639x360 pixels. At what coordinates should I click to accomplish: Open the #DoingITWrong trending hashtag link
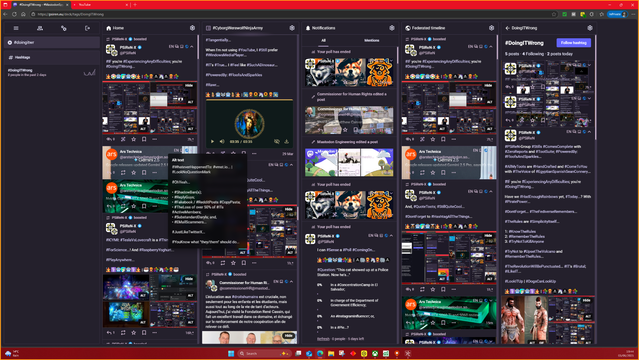pyautogui.click(x=20, y=70)
